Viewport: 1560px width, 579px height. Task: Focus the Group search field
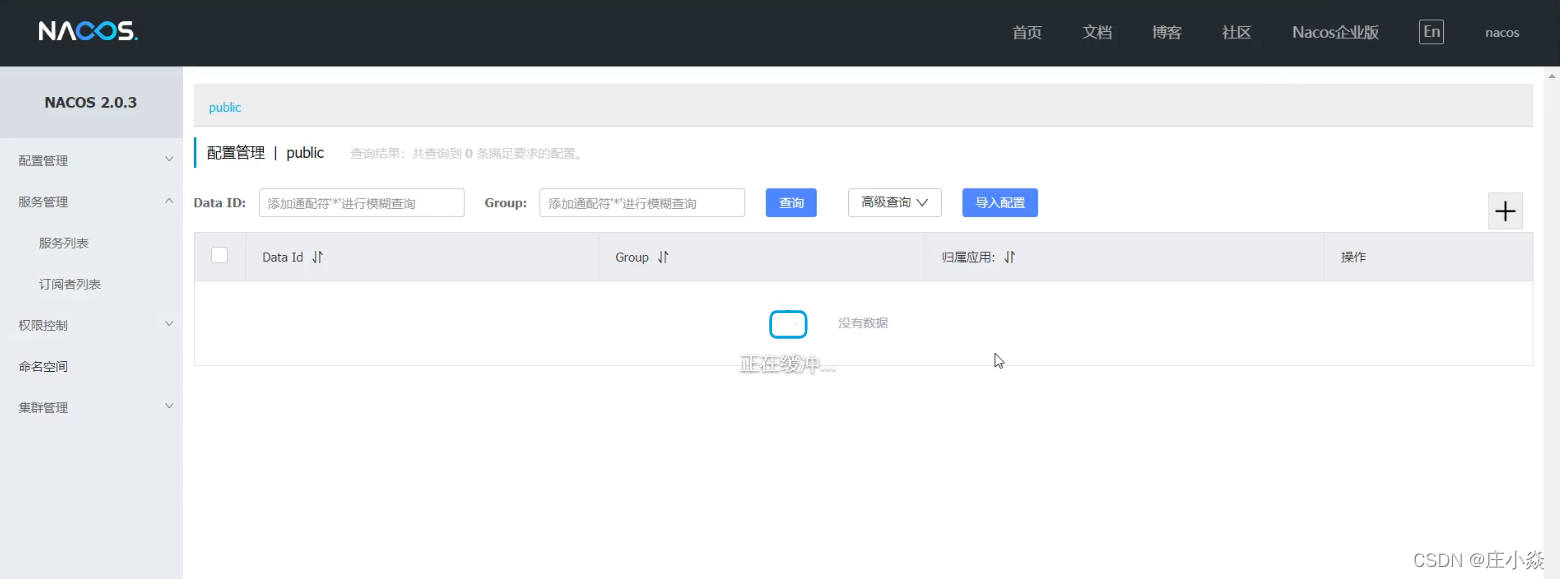[642, 203]
